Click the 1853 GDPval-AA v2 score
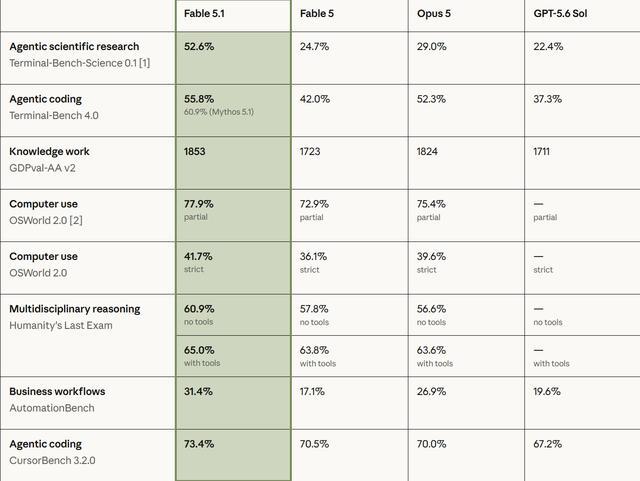Image resolution: width=640 pixels, height=481 pixels. coord(194,151)
